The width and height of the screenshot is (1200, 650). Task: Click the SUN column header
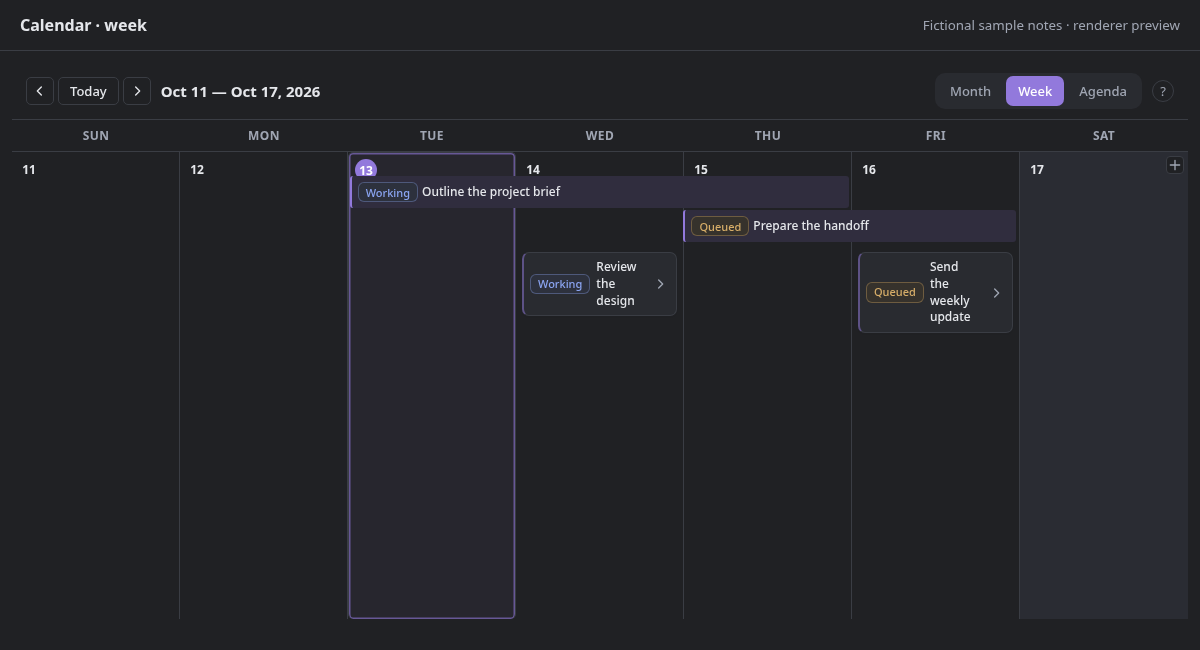click(96, 136)
